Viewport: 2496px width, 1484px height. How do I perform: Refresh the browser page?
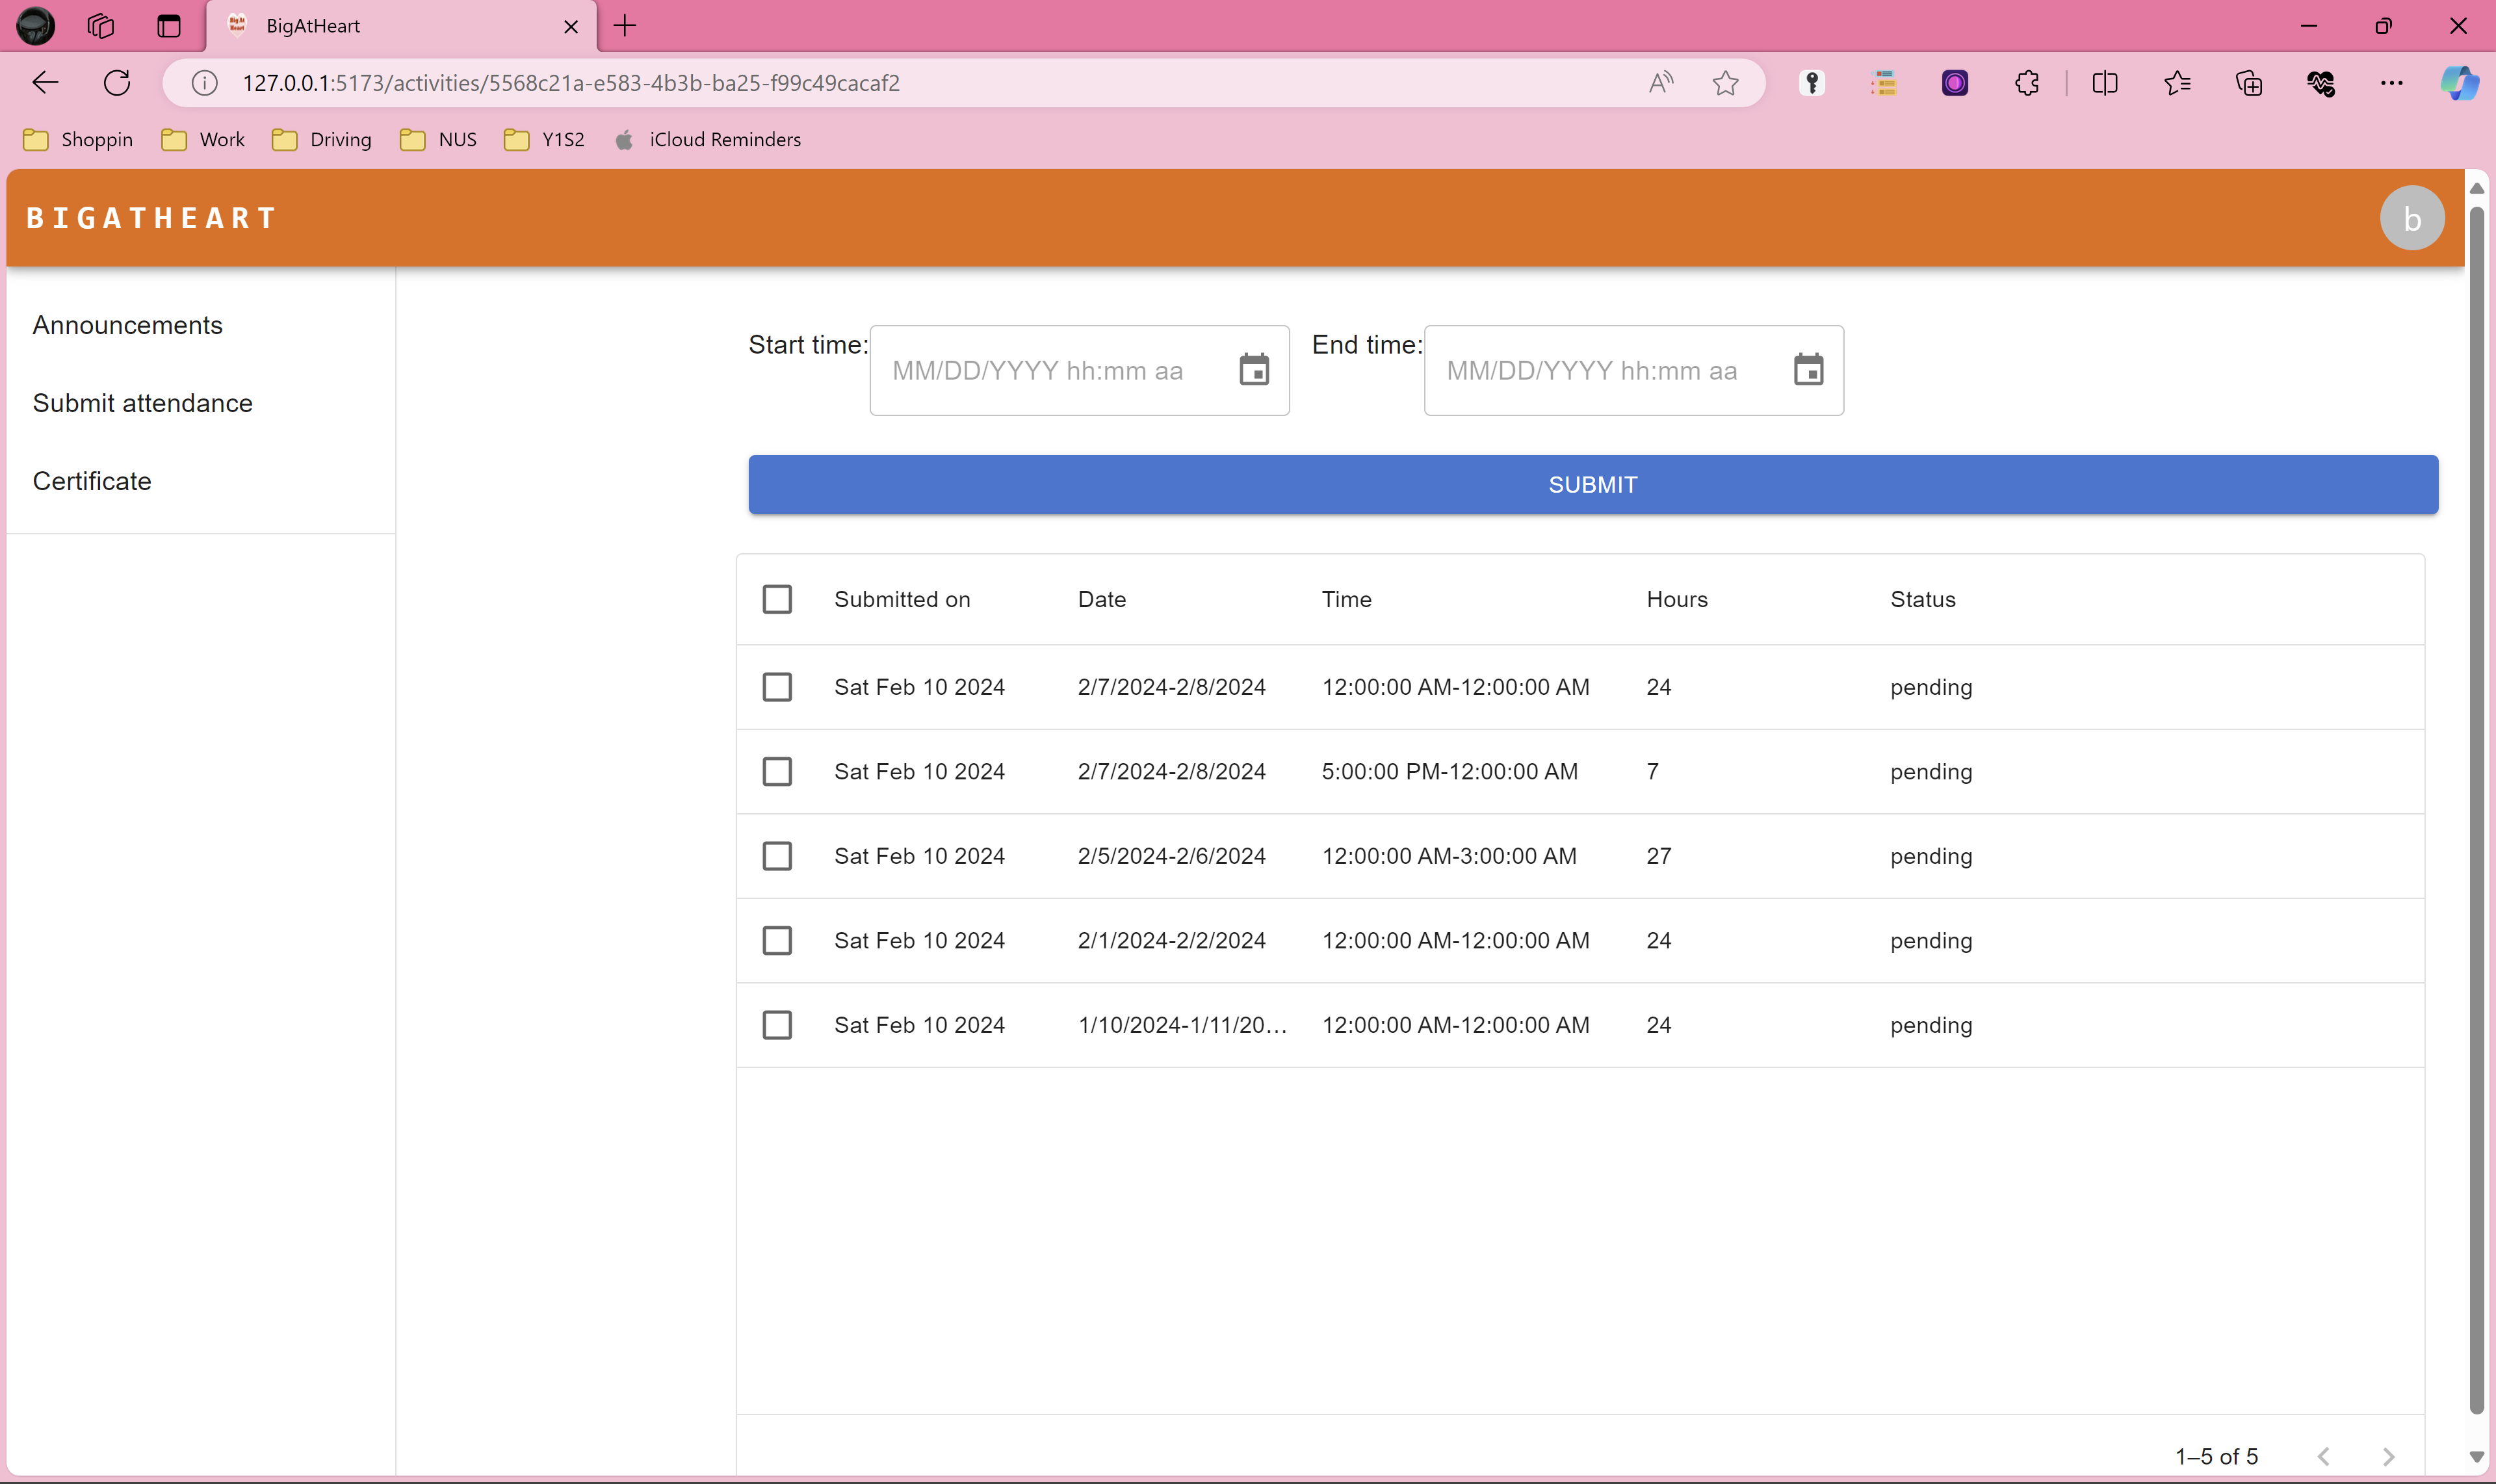click(117, 83)
